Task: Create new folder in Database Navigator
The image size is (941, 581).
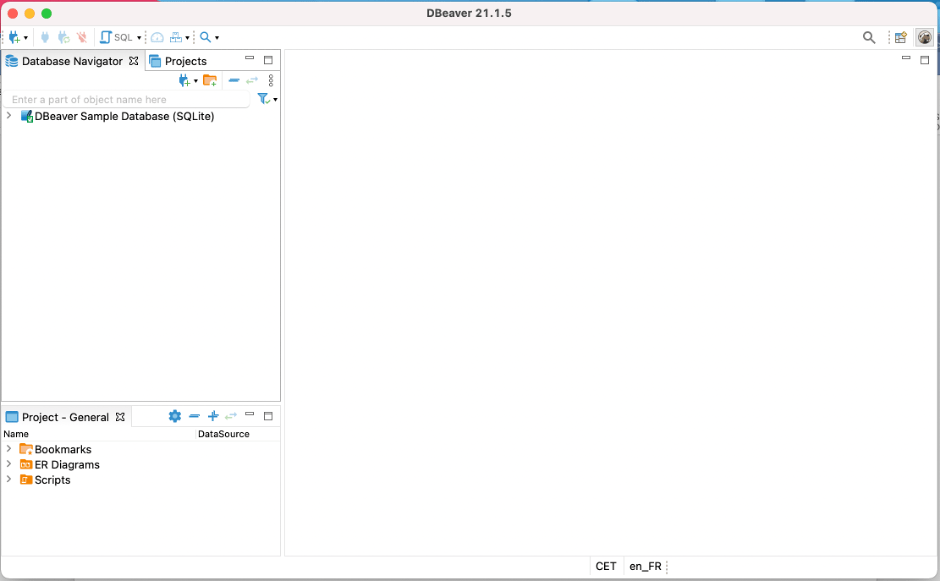Action: [x=210, y=80]
